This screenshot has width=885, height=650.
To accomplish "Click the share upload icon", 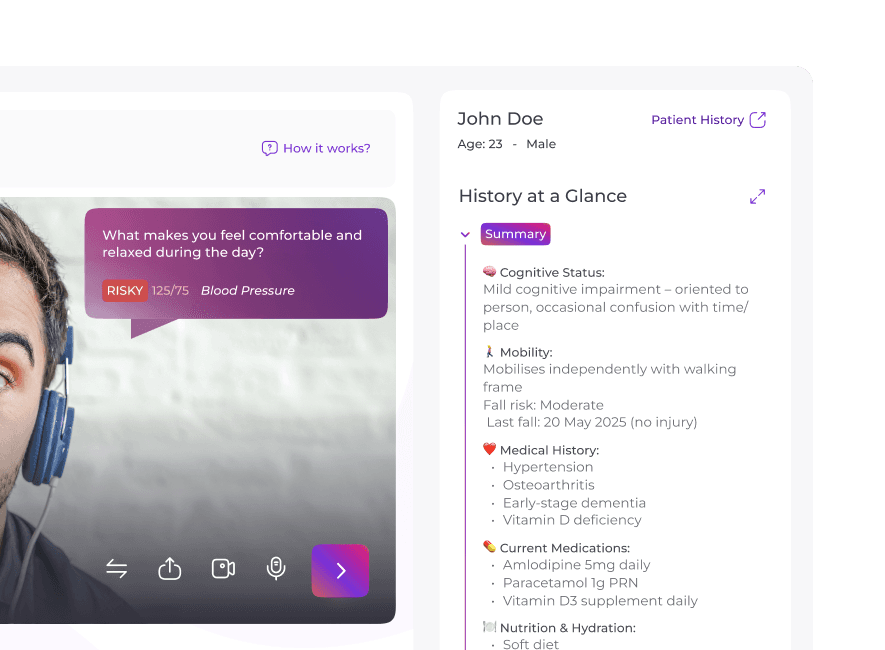I will click(169, 569).
